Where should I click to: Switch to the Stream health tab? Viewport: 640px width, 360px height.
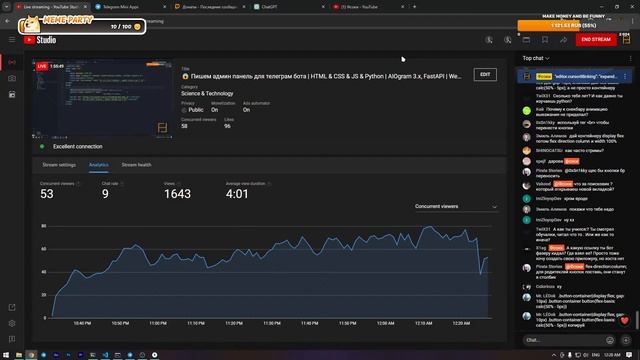[136, 165]
